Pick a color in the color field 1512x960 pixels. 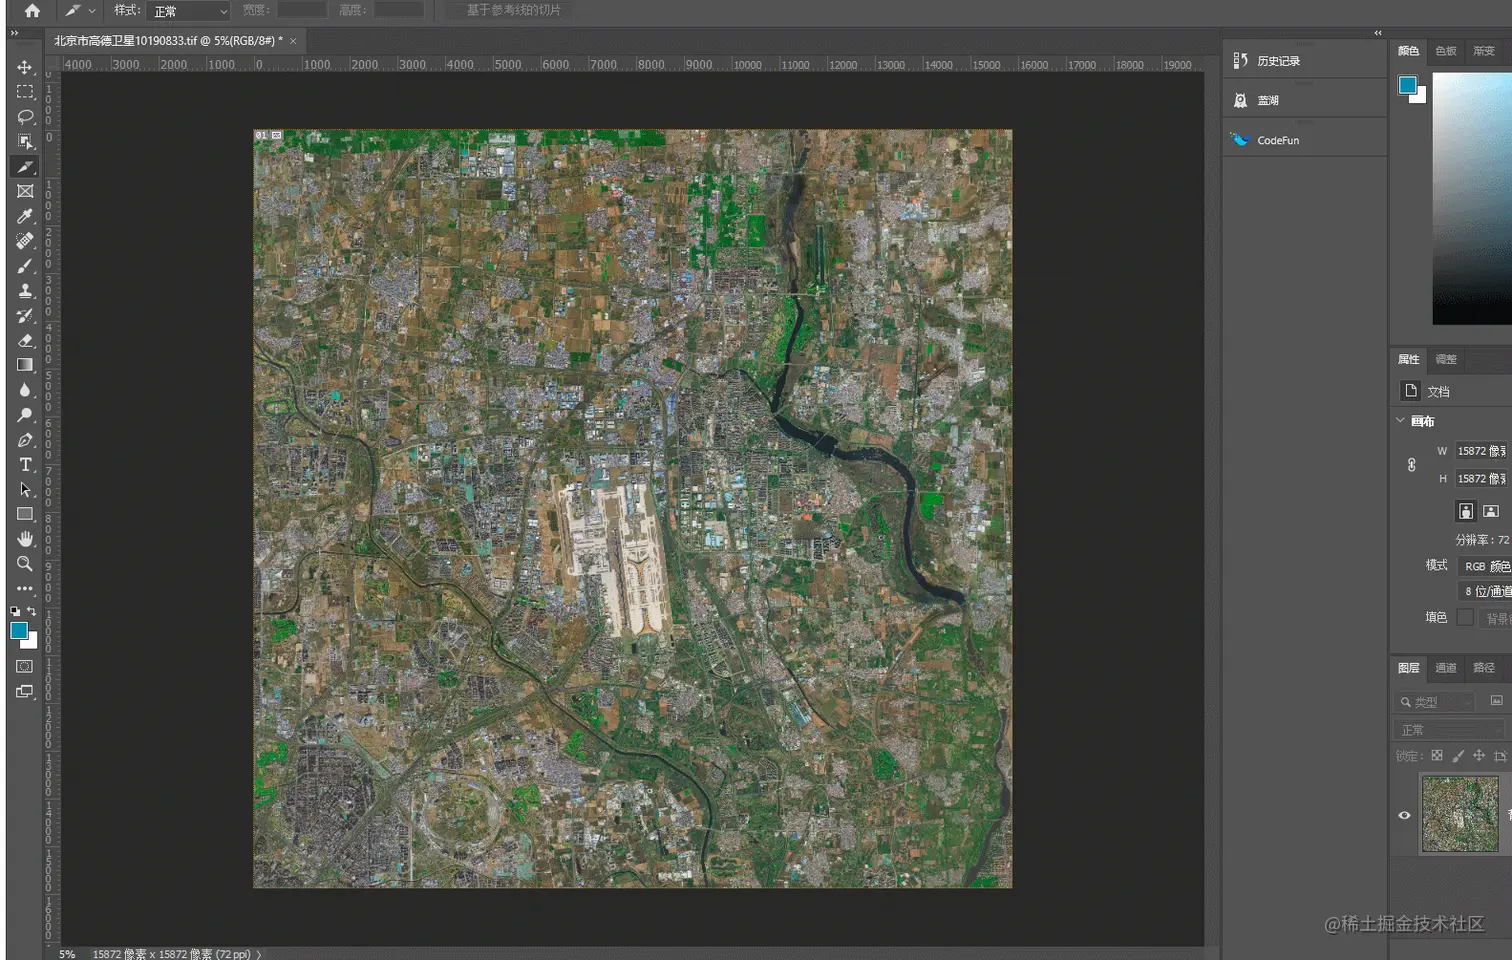(x=1472, y=198)
